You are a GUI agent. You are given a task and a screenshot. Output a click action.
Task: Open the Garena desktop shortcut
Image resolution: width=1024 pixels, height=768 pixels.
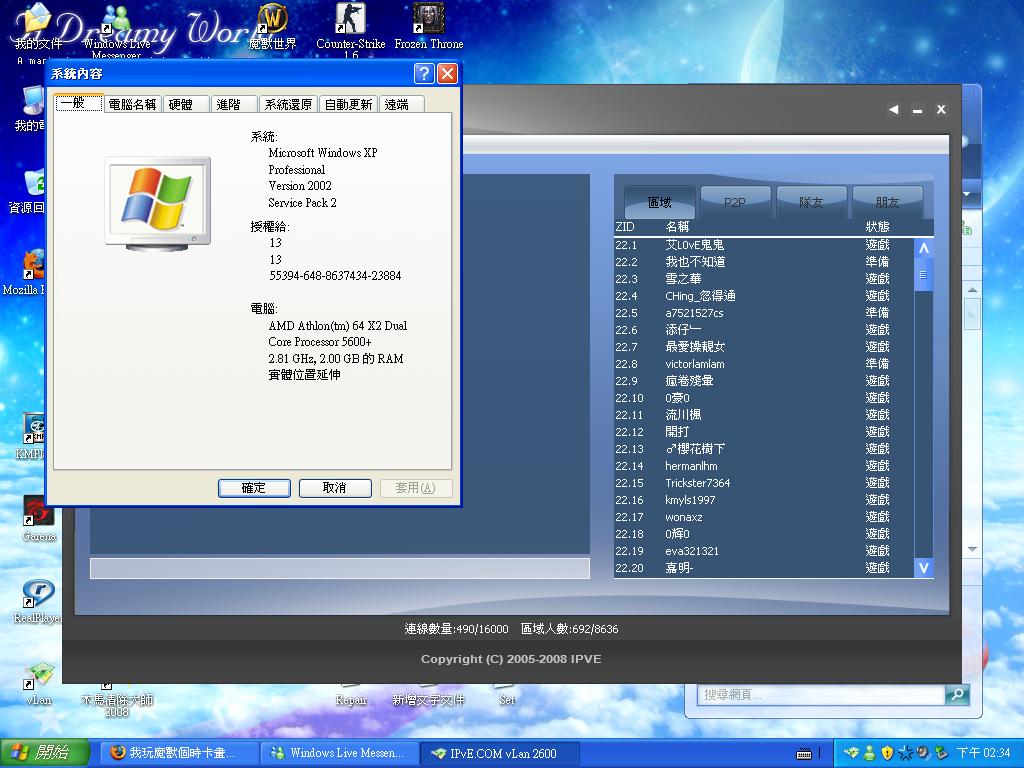[x=38, y=514]
